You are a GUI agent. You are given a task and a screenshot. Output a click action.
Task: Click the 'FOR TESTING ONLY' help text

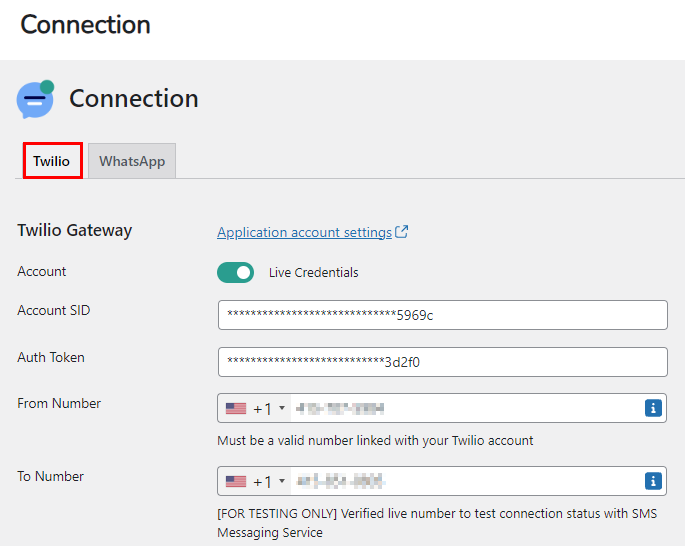[437, 523]
